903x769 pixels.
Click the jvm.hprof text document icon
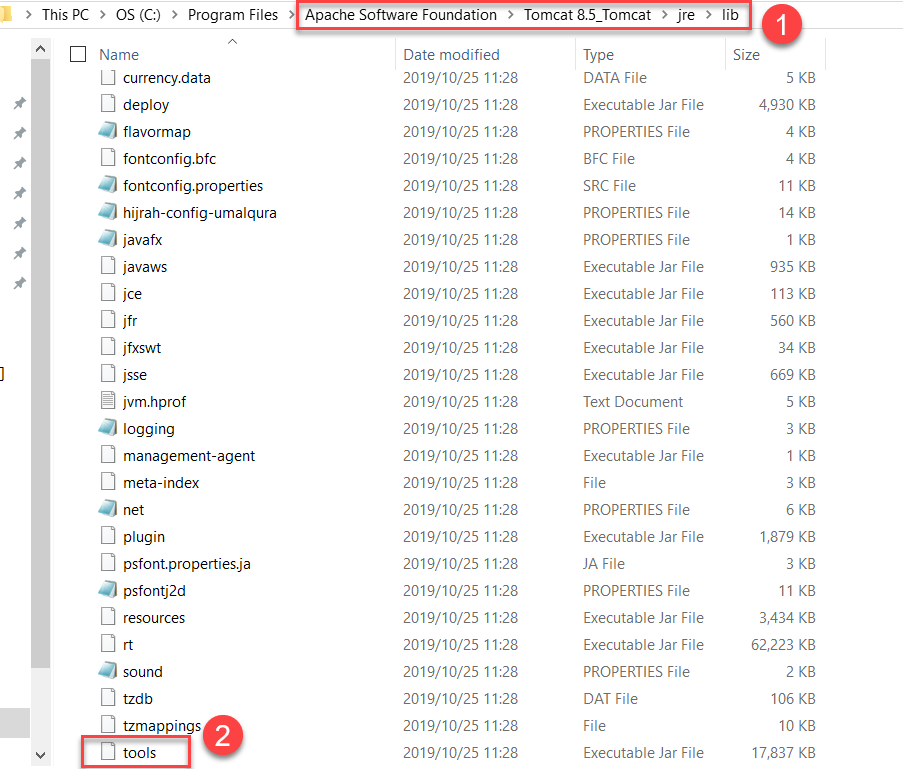pos(108,401)
